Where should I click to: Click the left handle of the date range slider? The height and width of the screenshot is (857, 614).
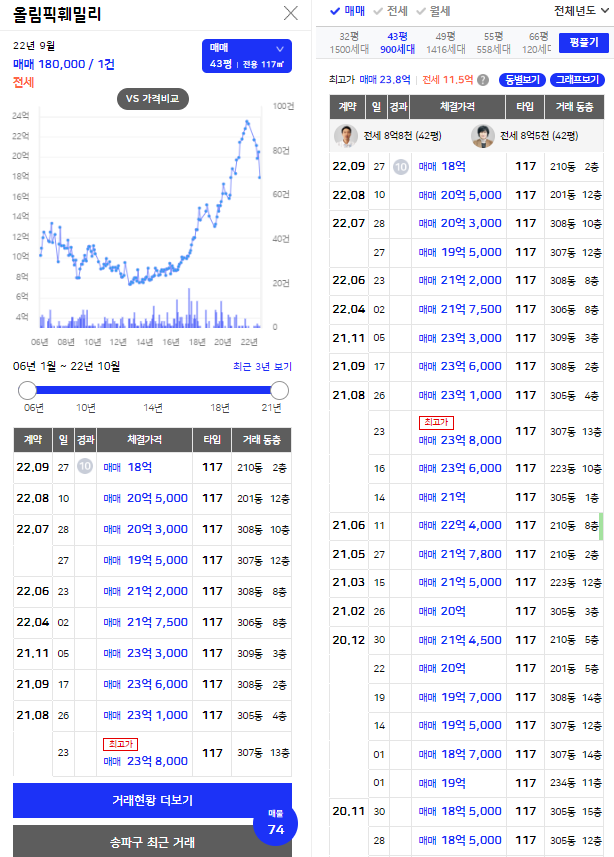tap(27, 390)
